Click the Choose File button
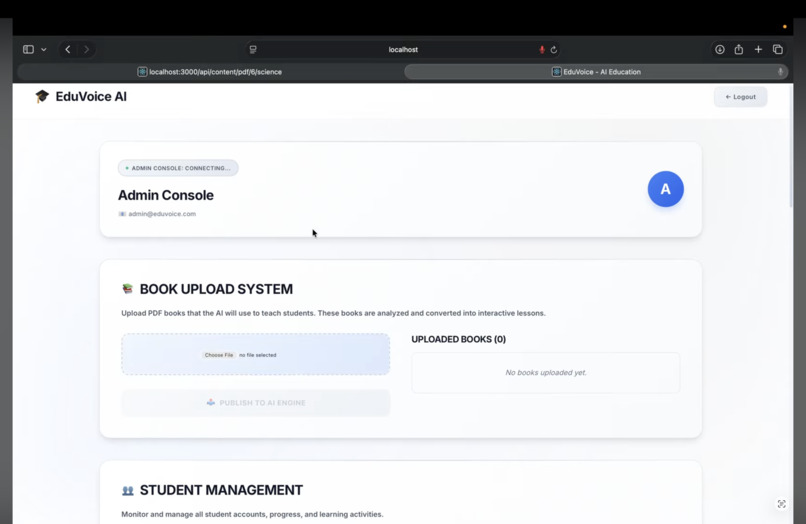 coord(218,355)
